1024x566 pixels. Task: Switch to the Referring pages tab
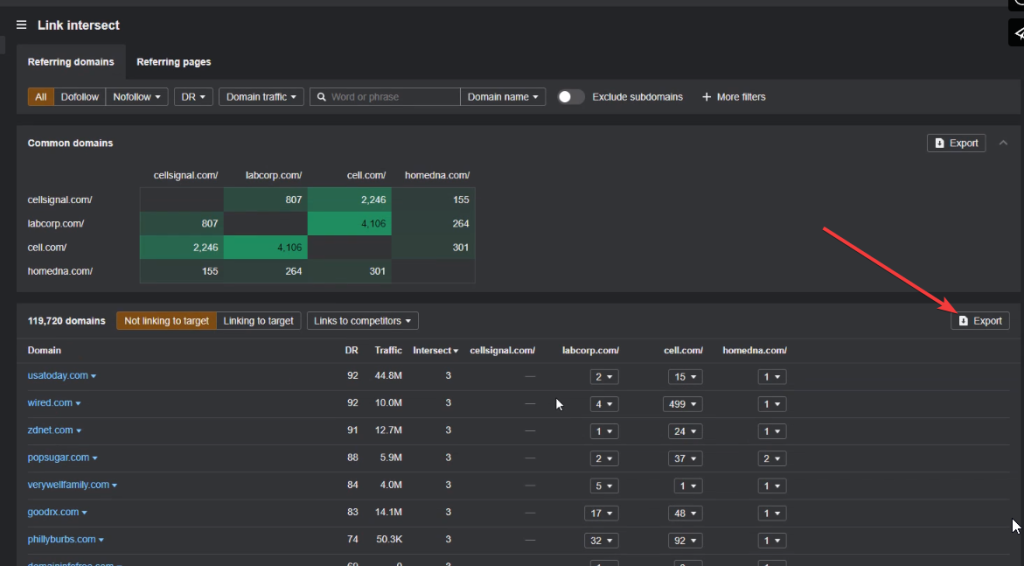(174, 62)
